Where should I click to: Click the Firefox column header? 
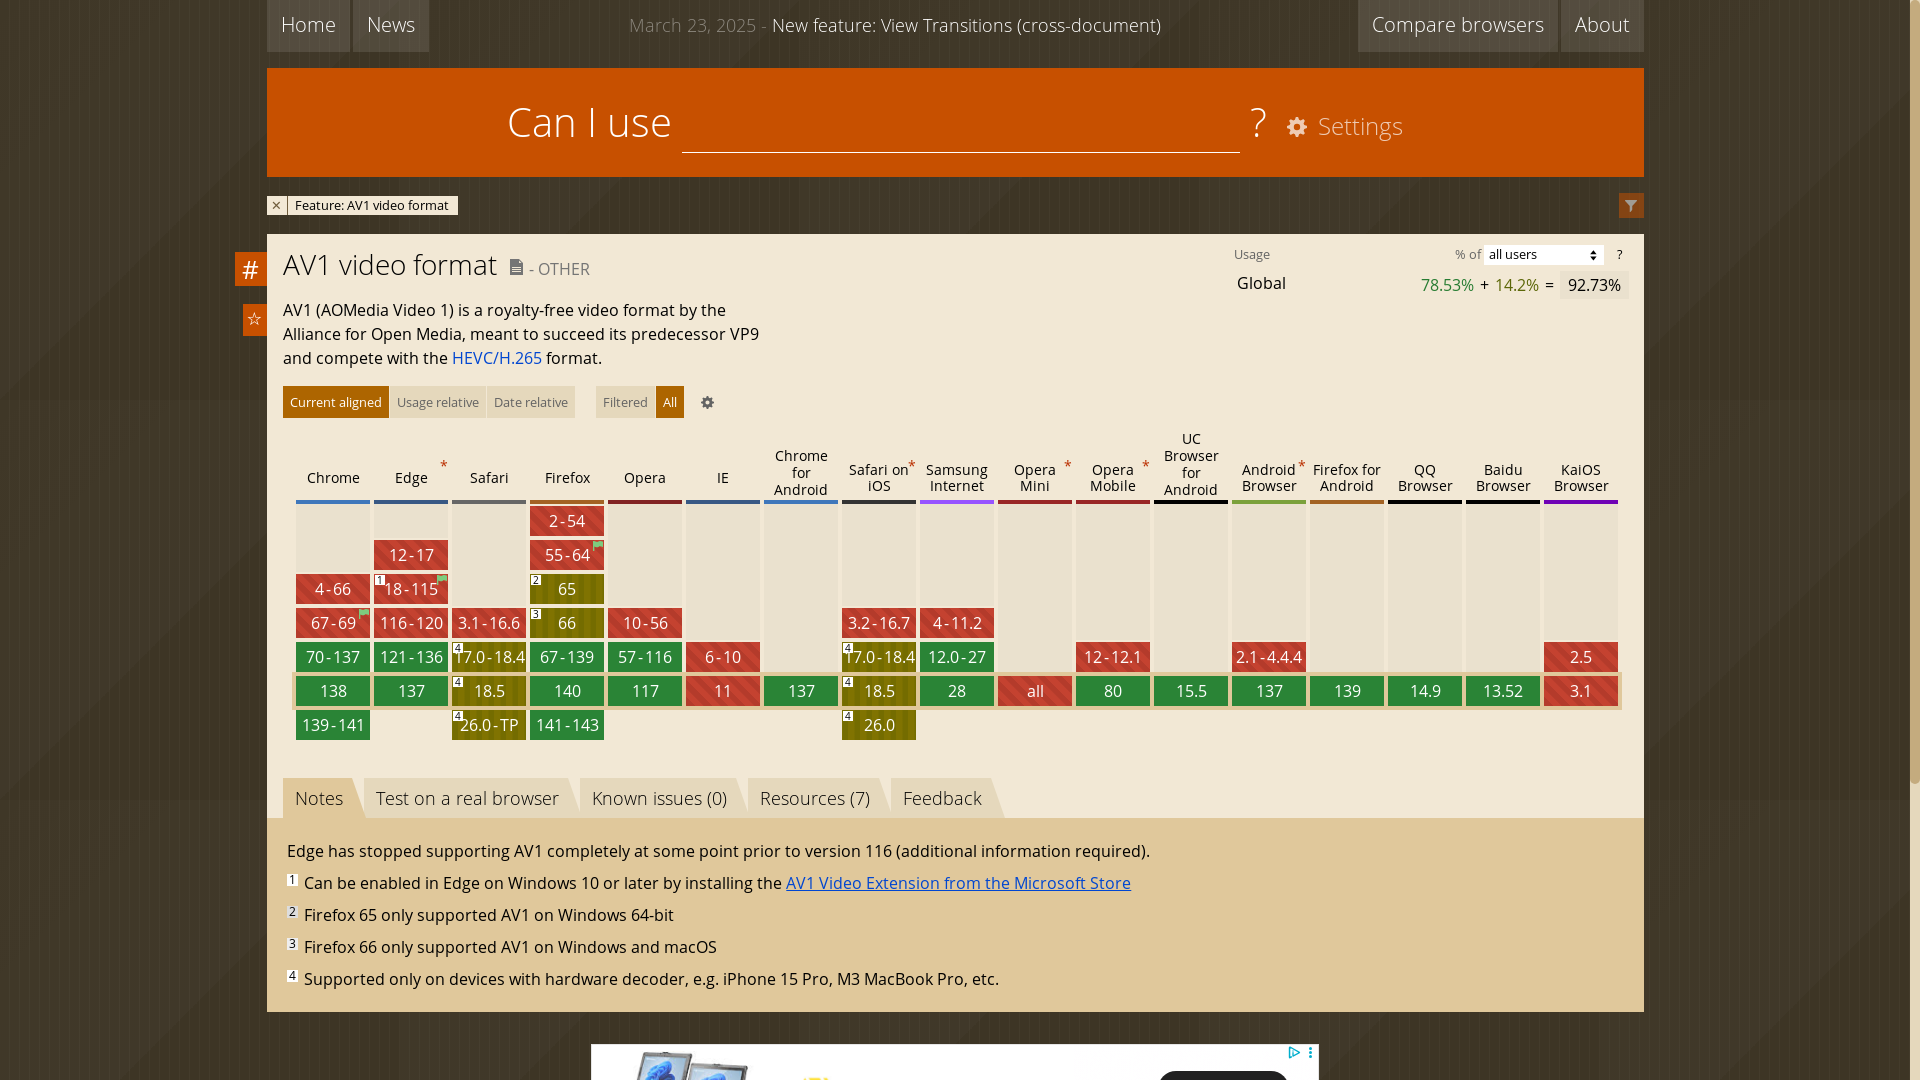coord(567,478)
